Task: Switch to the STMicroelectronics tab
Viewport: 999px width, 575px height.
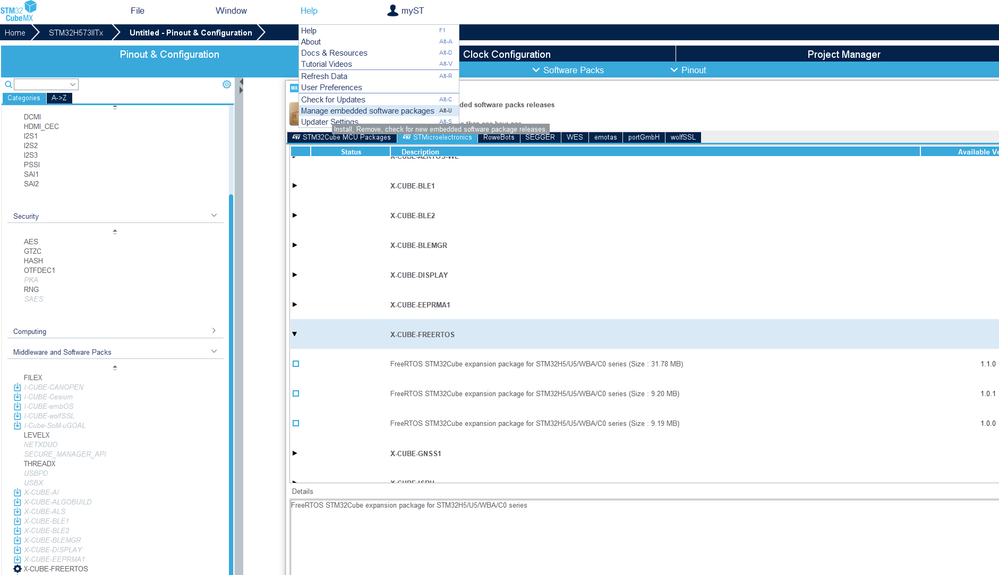Action: pos(437,138)
